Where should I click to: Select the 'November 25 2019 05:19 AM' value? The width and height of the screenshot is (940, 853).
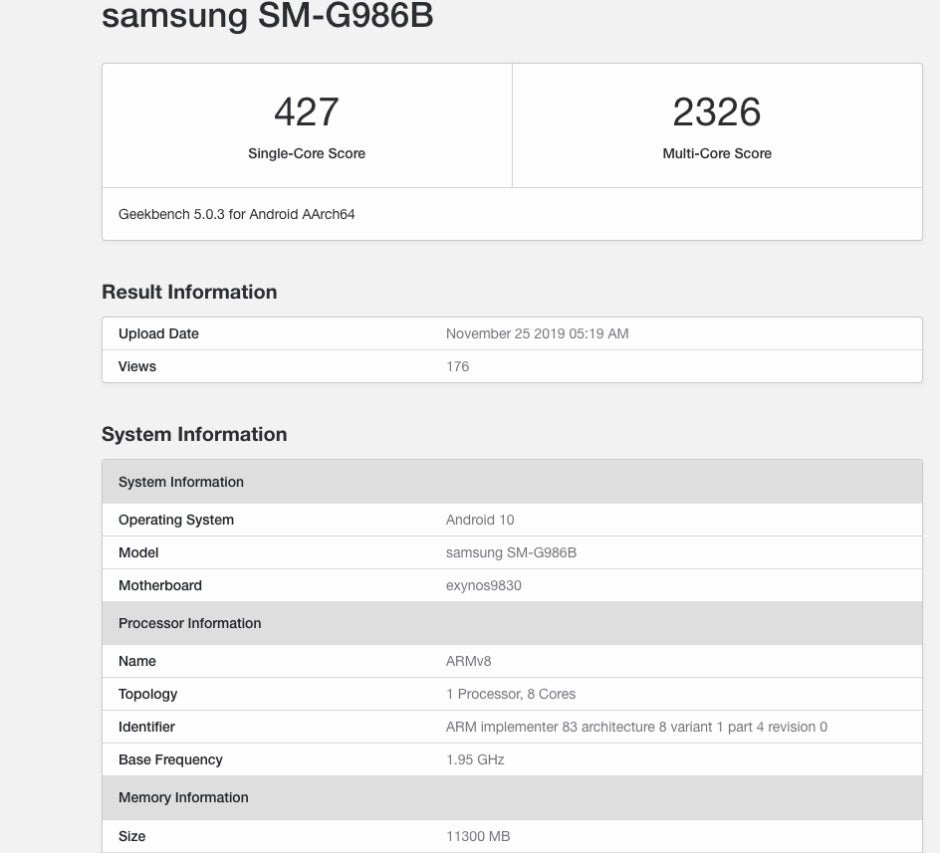(x=537, y=333)
